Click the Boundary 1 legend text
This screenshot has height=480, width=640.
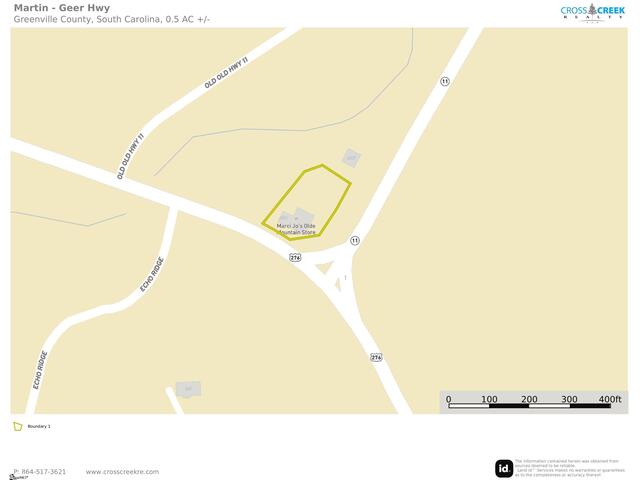(39, 427)
